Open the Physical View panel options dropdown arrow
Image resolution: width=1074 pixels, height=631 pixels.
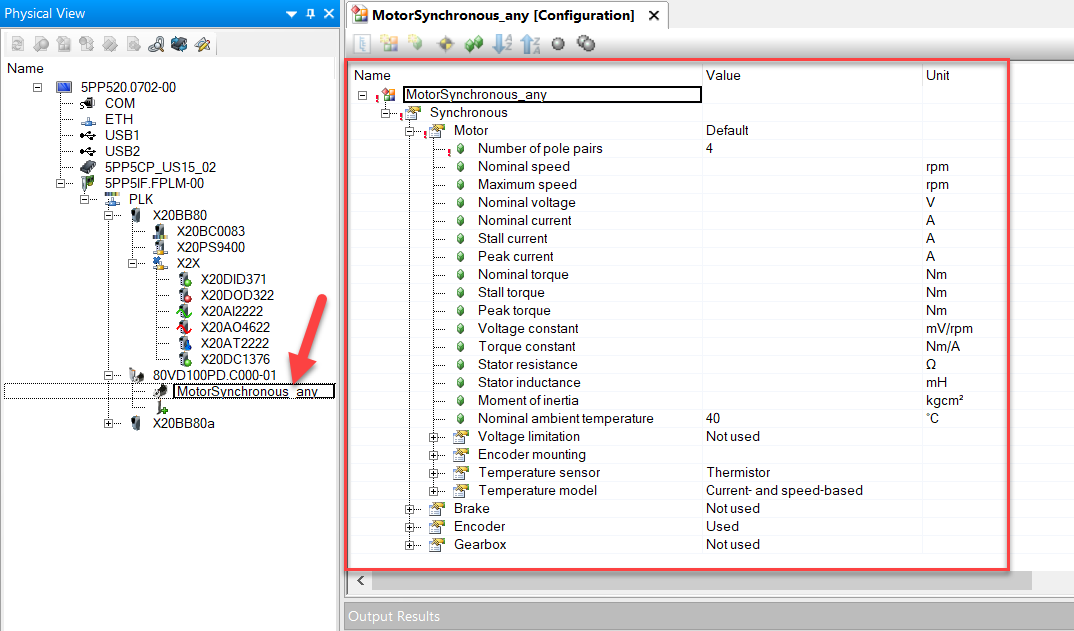[291, 14]
